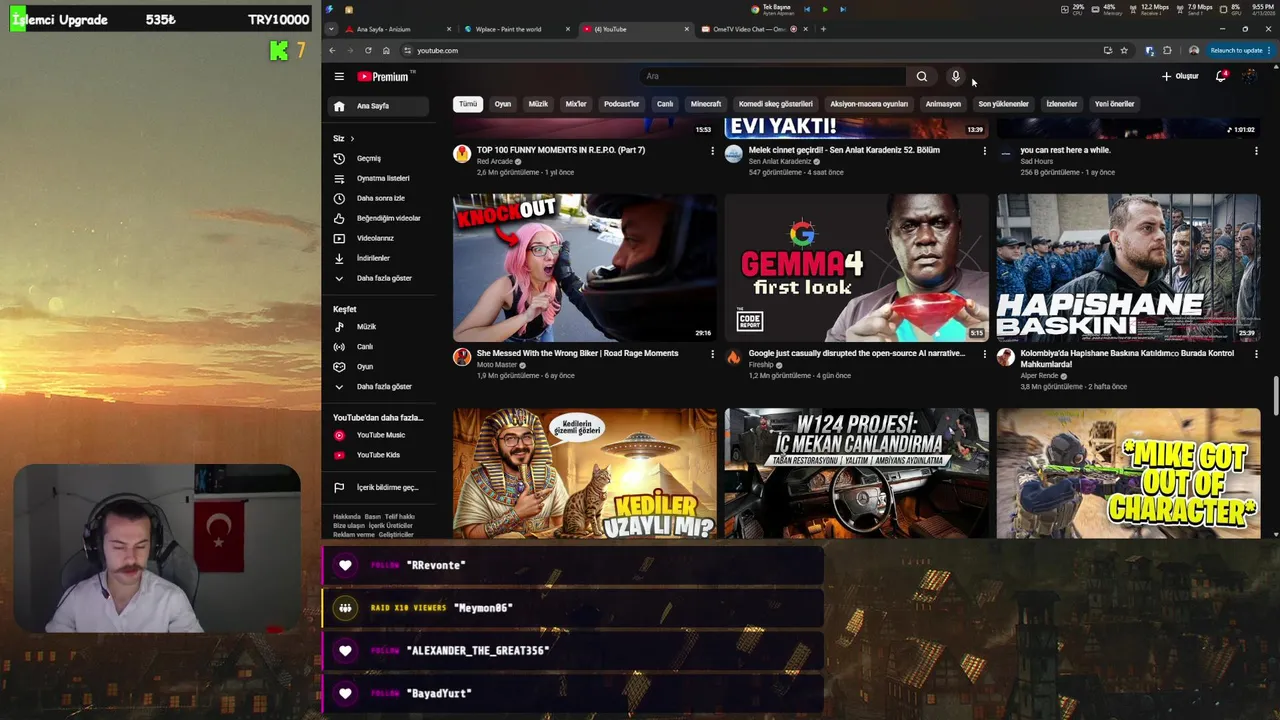Open more options for Kolombiya'da Hapishane video

[1256, 354]
